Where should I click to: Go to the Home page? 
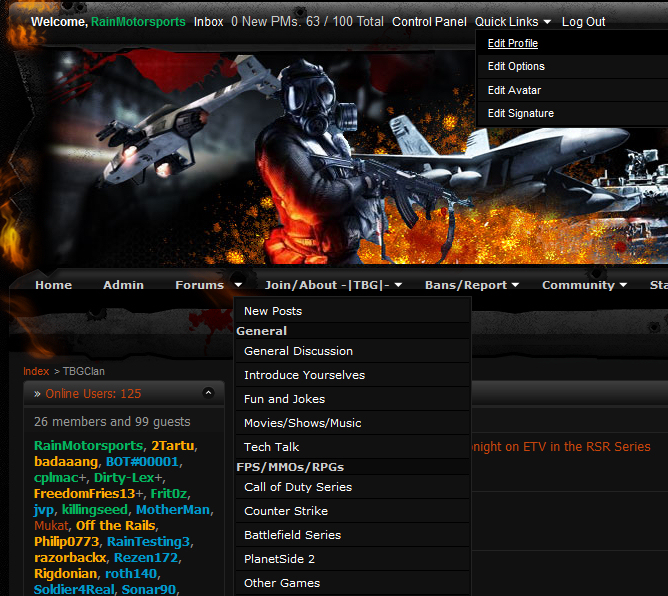point(54,285)
